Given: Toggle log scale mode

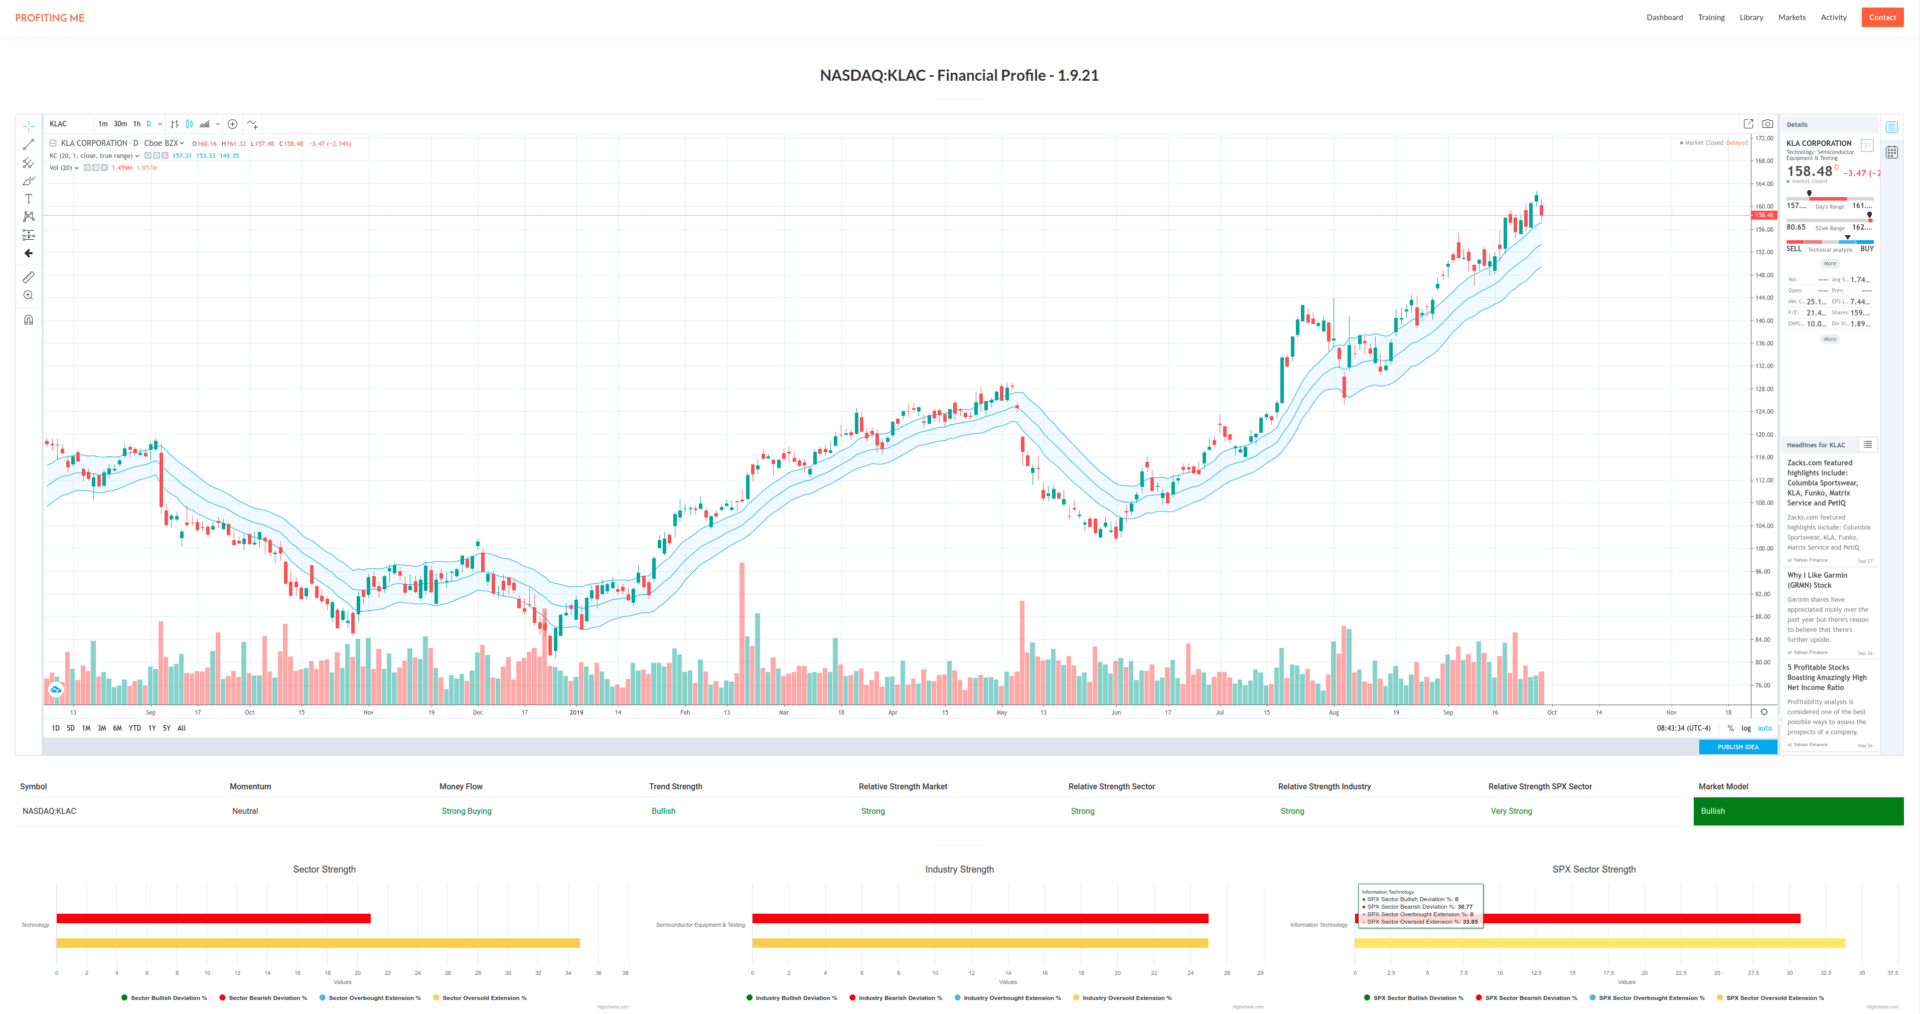Looking at the screenshot, I should click(1746, 728).
